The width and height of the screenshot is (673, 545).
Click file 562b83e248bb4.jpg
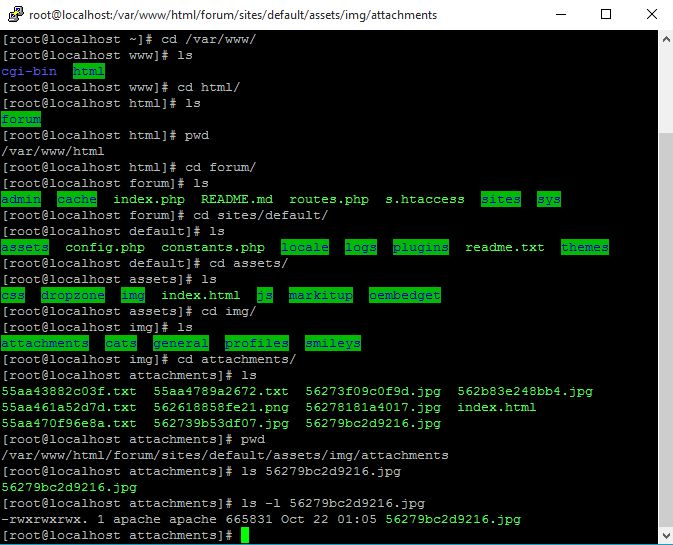pyautogui.click(x=525, y=391)
